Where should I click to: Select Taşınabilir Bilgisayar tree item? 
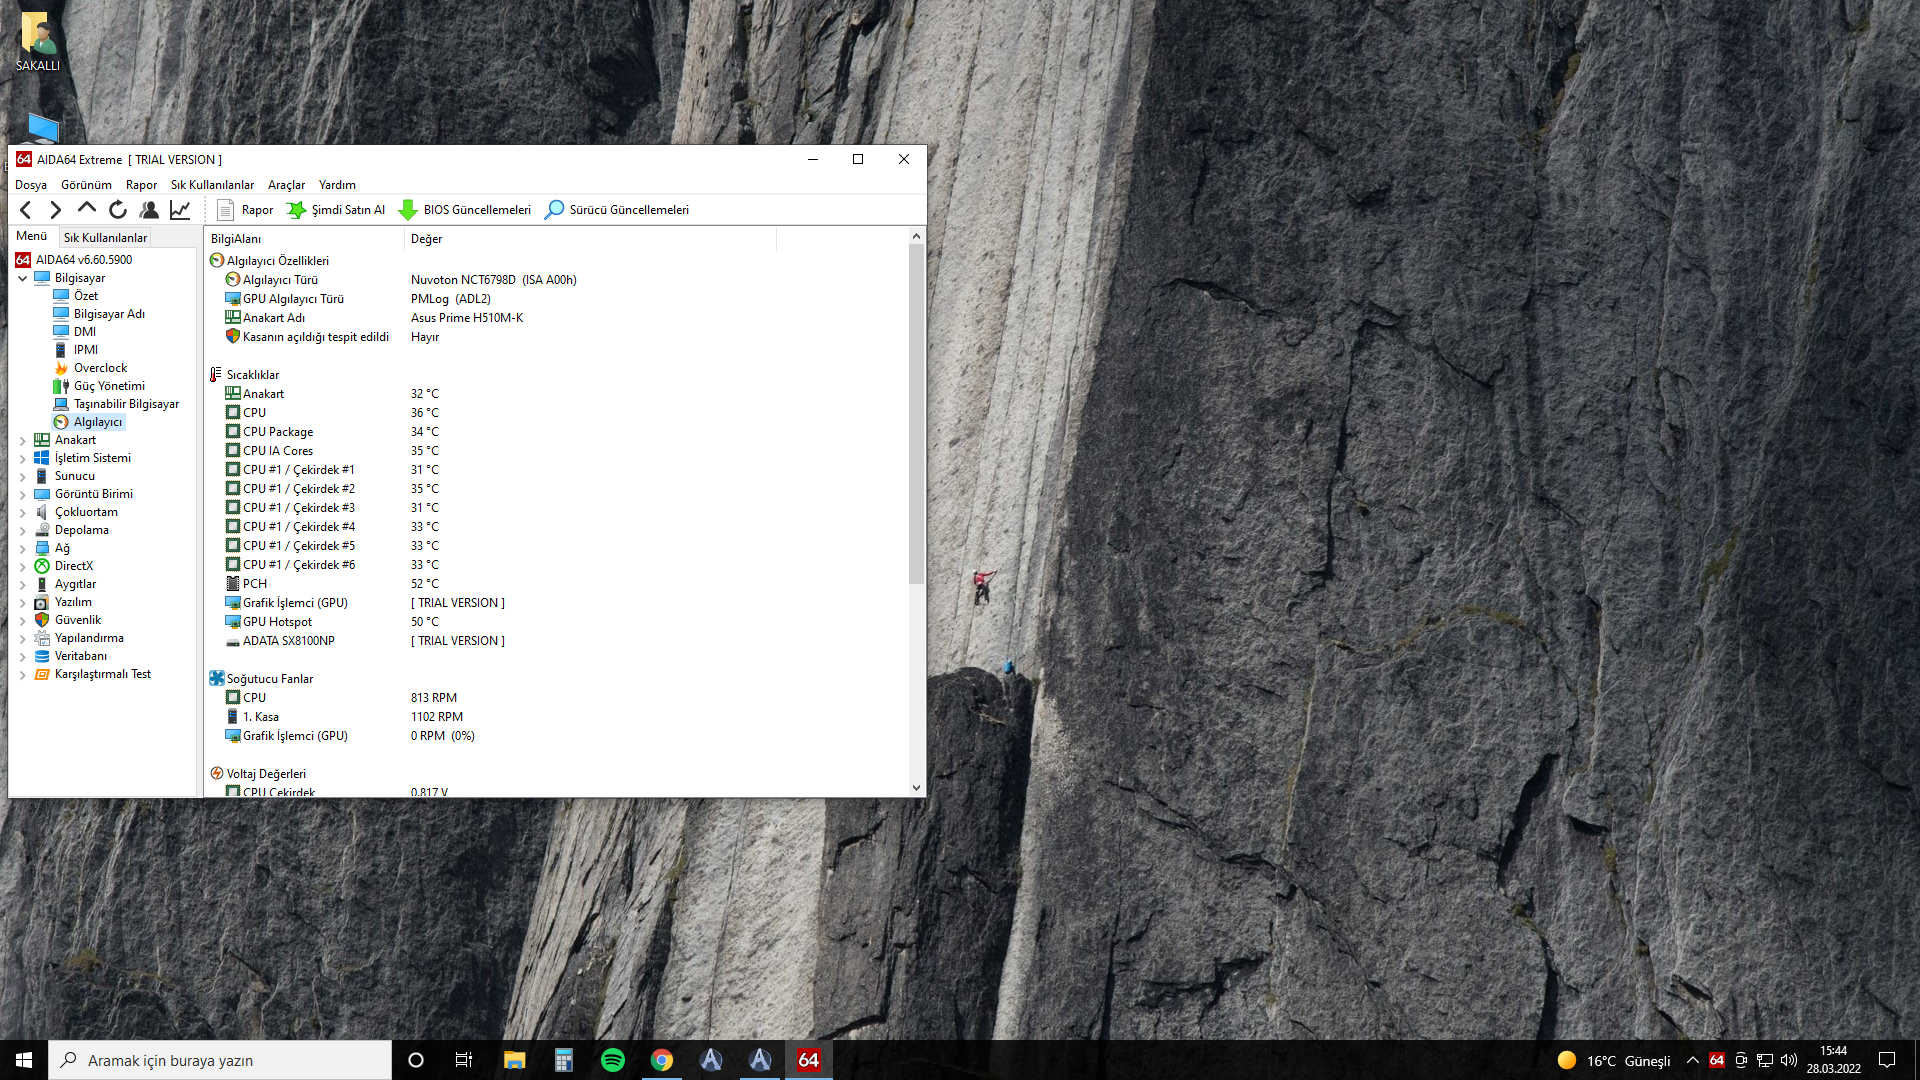[126, 404]
